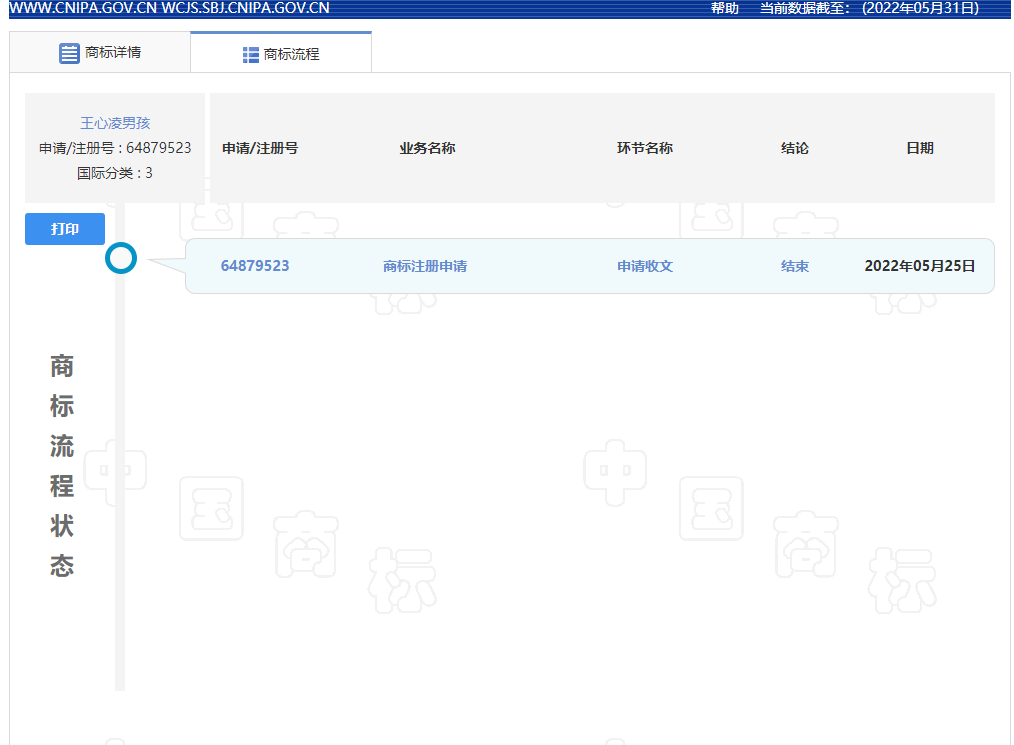Click the 日期 column header
1014x745 pixels.
click(x=920, y=148)
